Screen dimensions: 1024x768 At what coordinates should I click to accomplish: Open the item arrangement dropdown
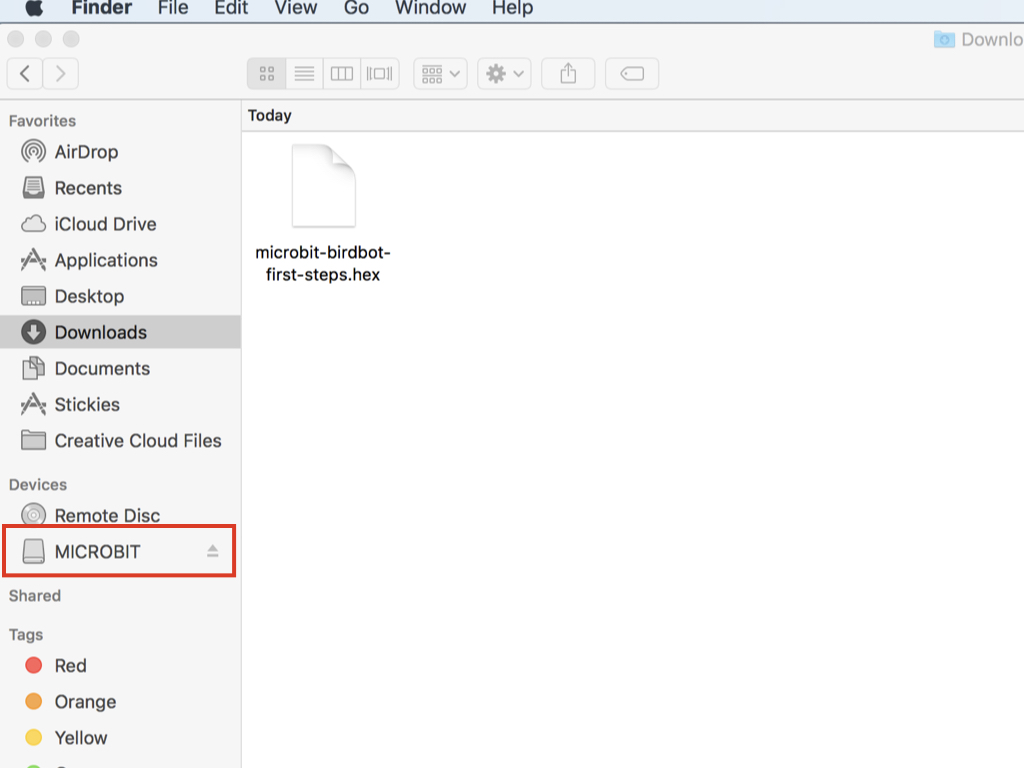click(440, 73)
